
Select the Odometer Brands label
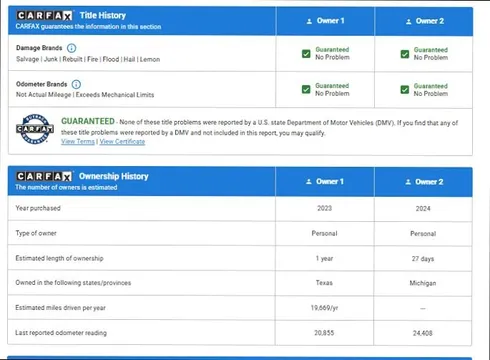(42, 84)
